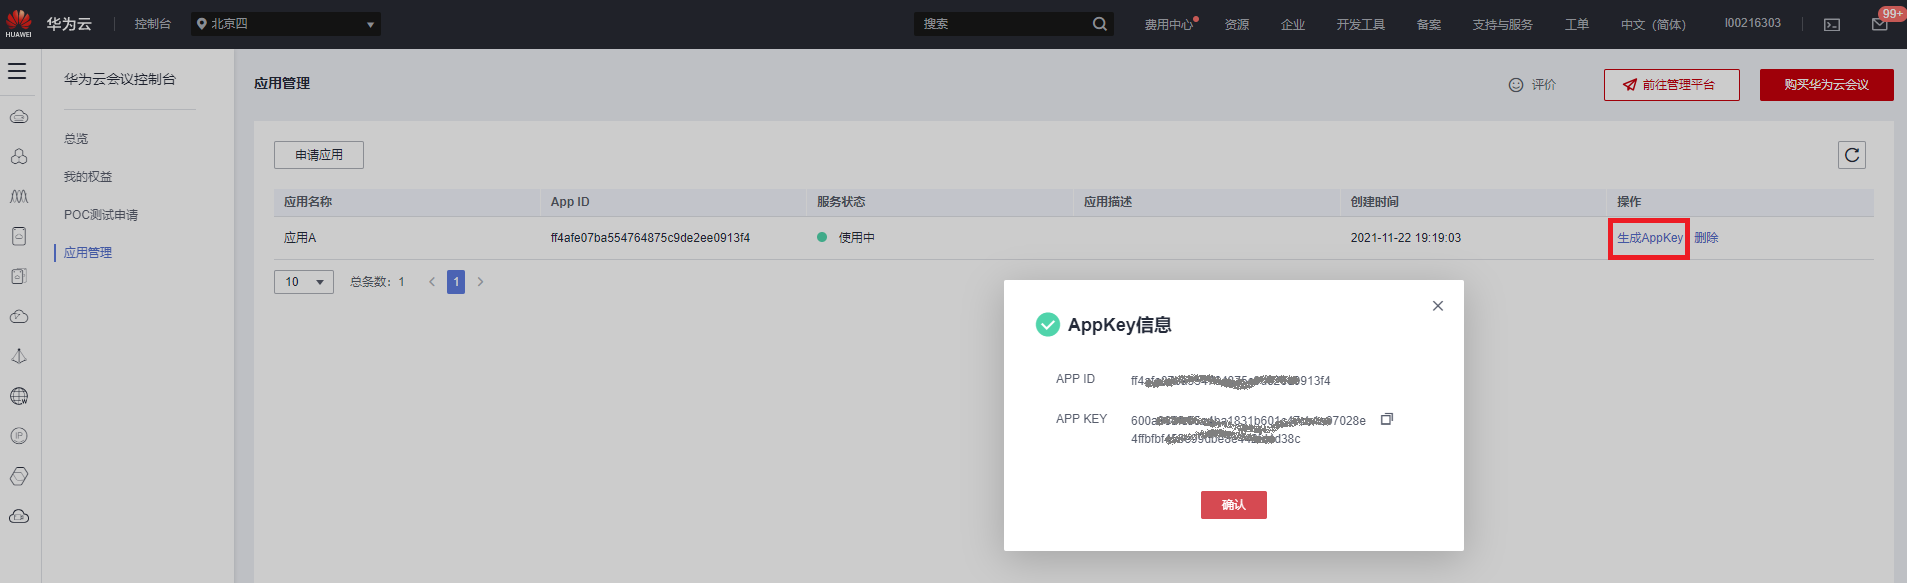This screenshot has width=1907, height=583.
Task: Open 备案 in top navigation
Action: click(x=1429, y=24)
